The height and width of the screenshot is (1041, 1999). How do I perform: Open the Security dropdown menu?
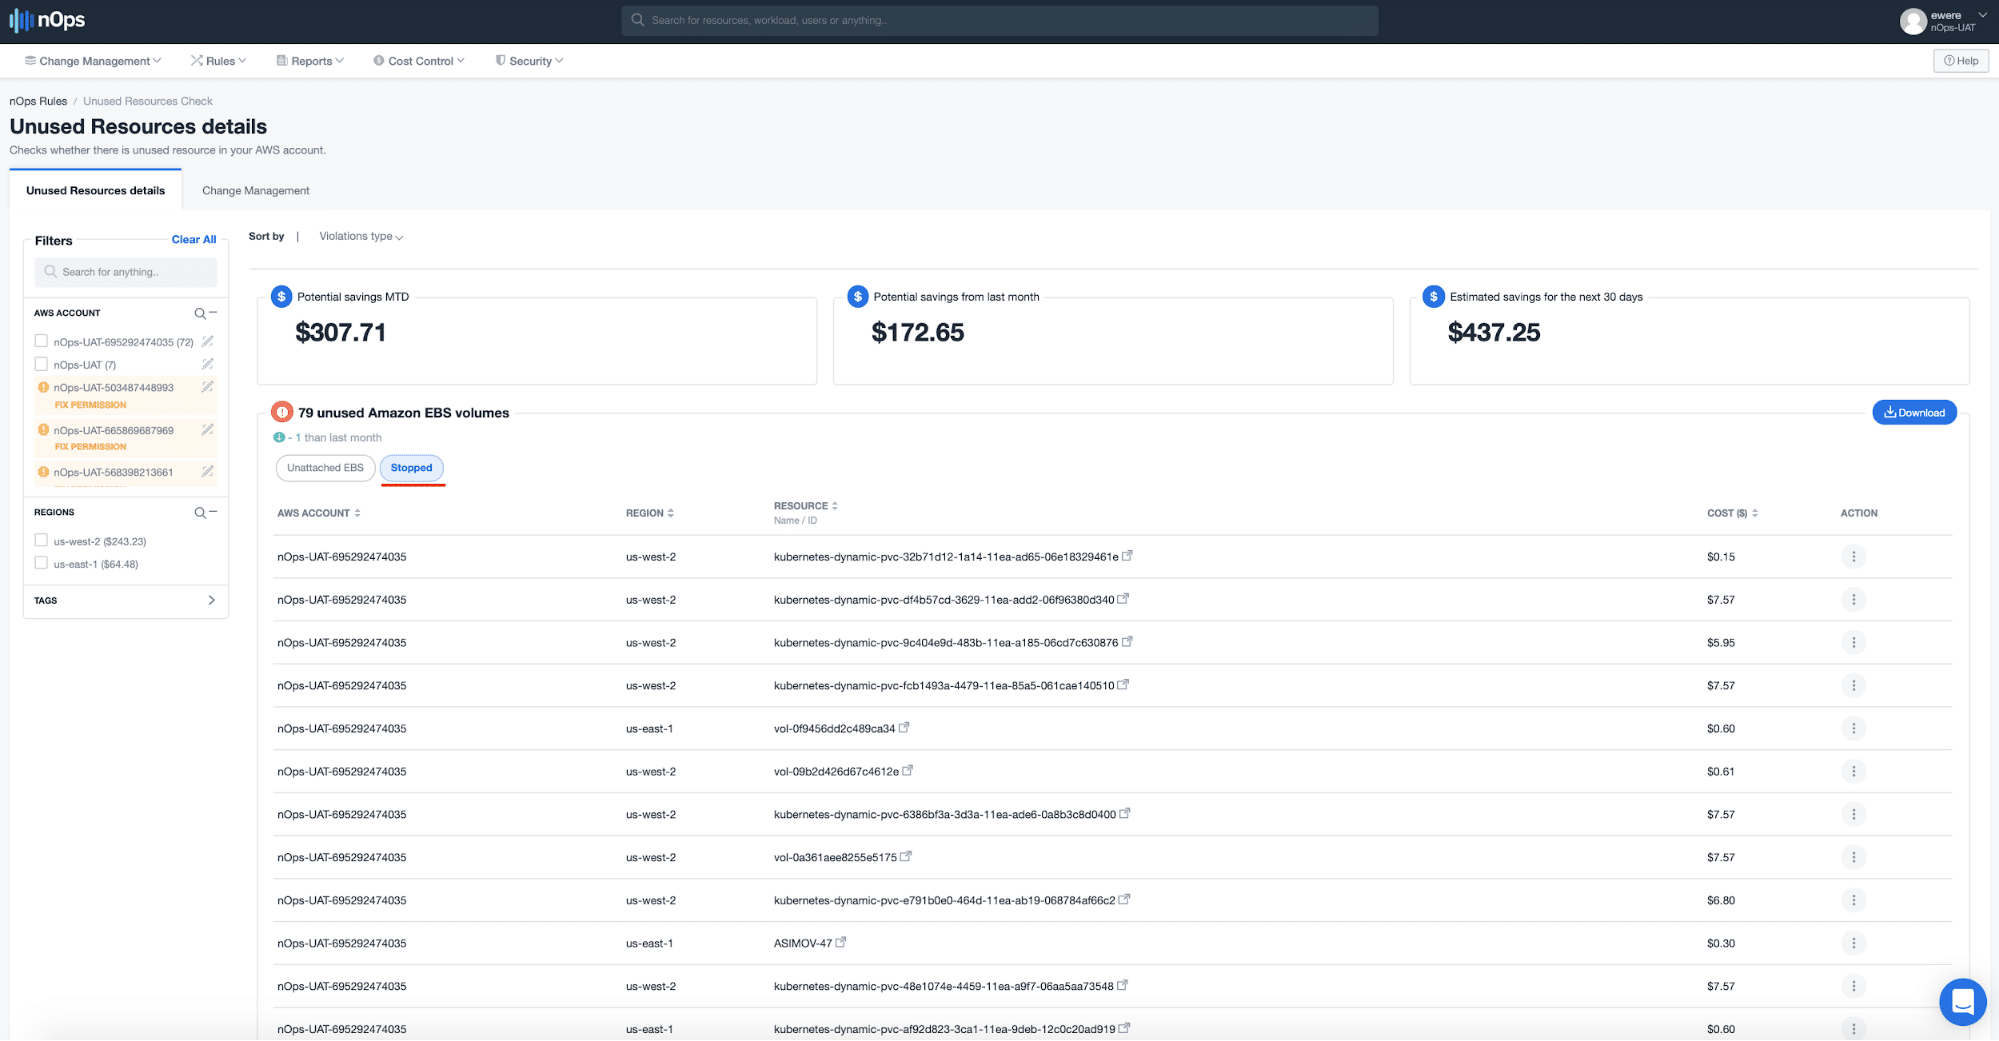529,61
